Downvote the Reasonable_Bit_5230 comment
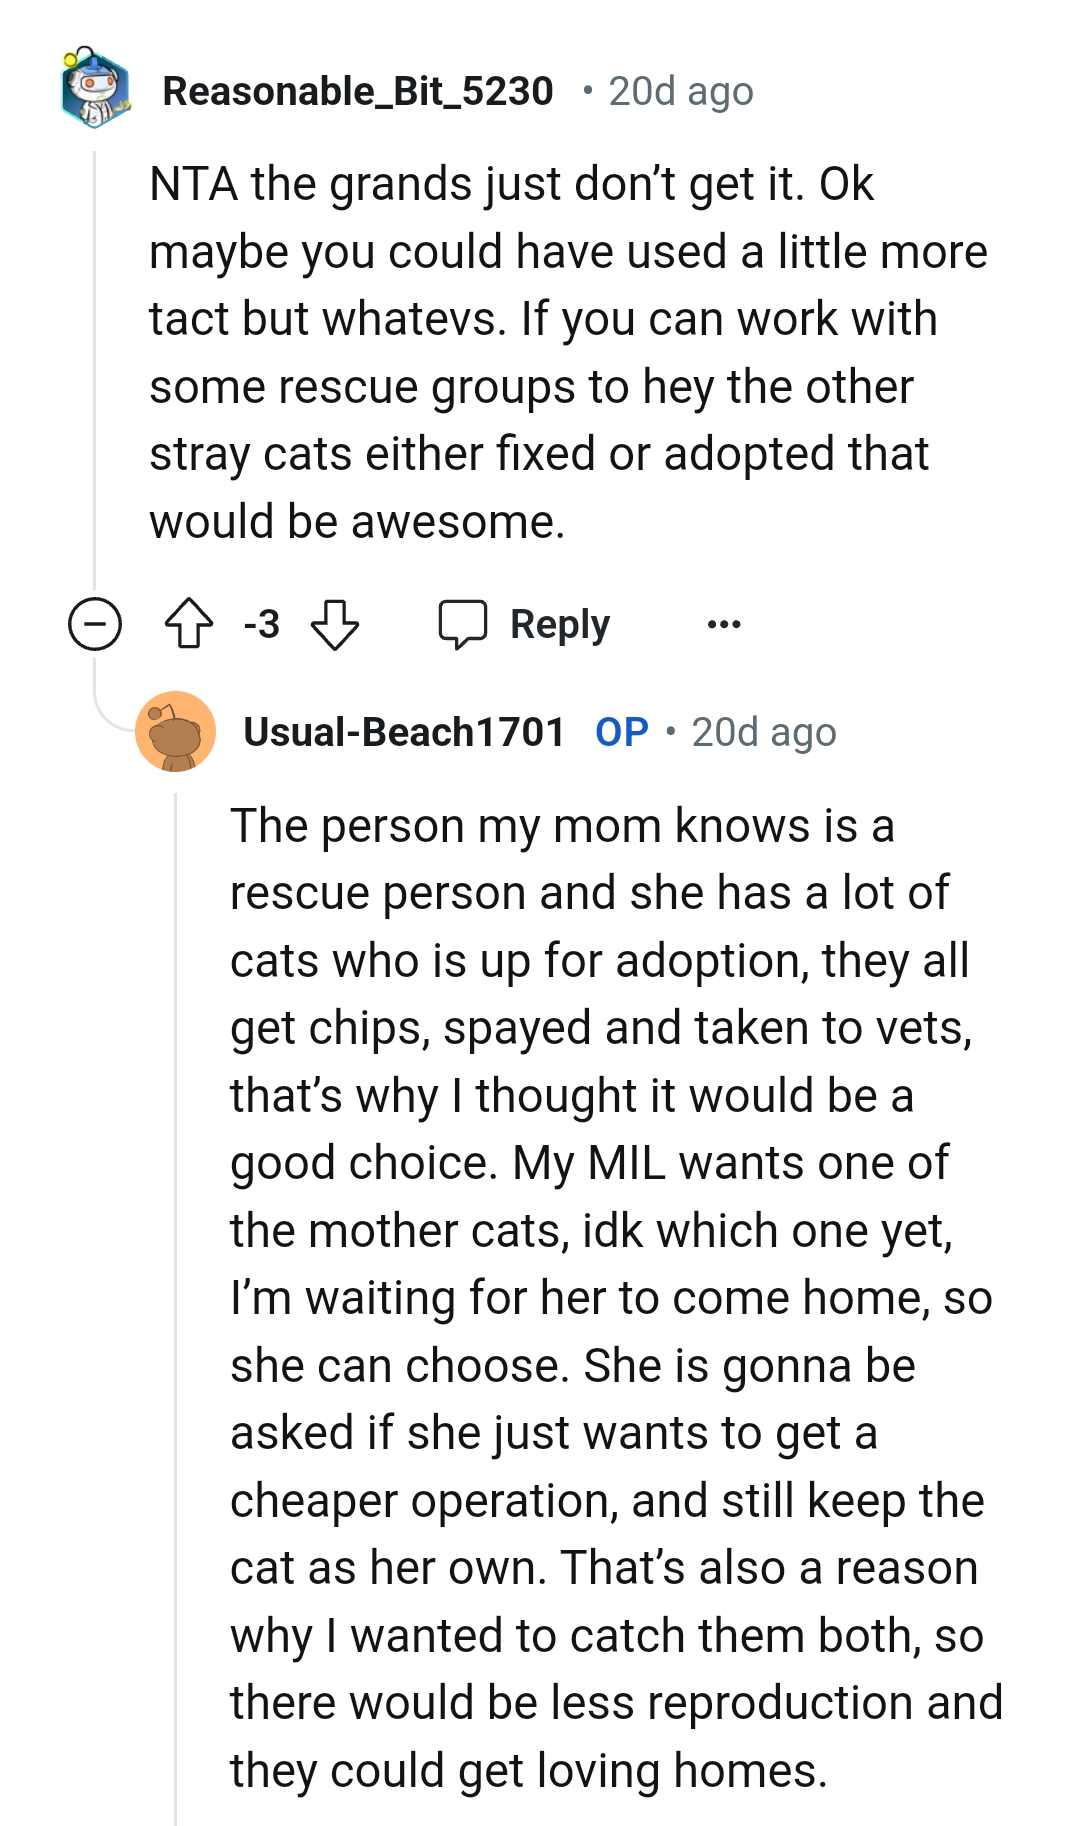 pos(334,624)
